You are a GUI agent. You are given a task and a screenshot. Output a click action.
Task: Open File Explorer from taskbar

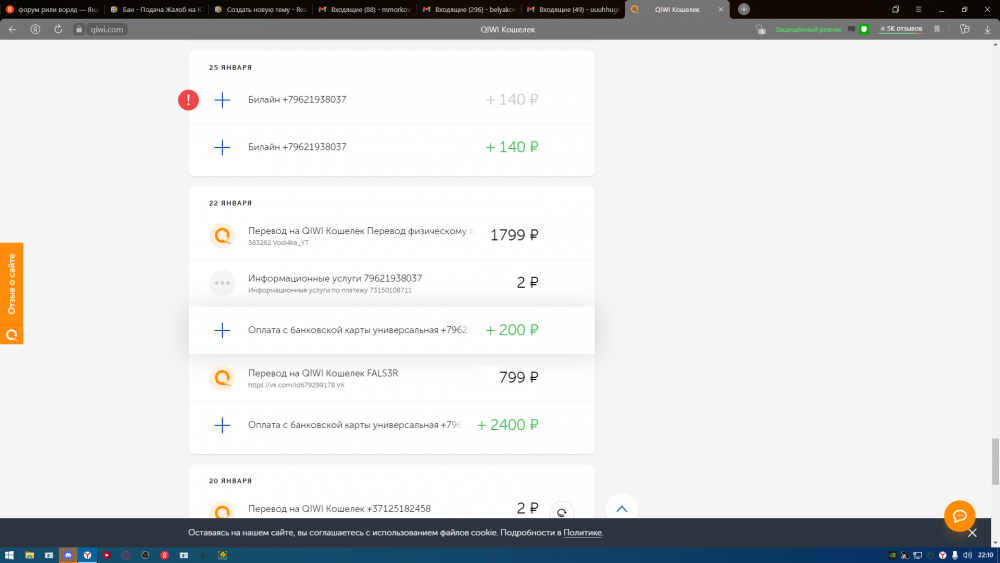[x=29, y=555]
